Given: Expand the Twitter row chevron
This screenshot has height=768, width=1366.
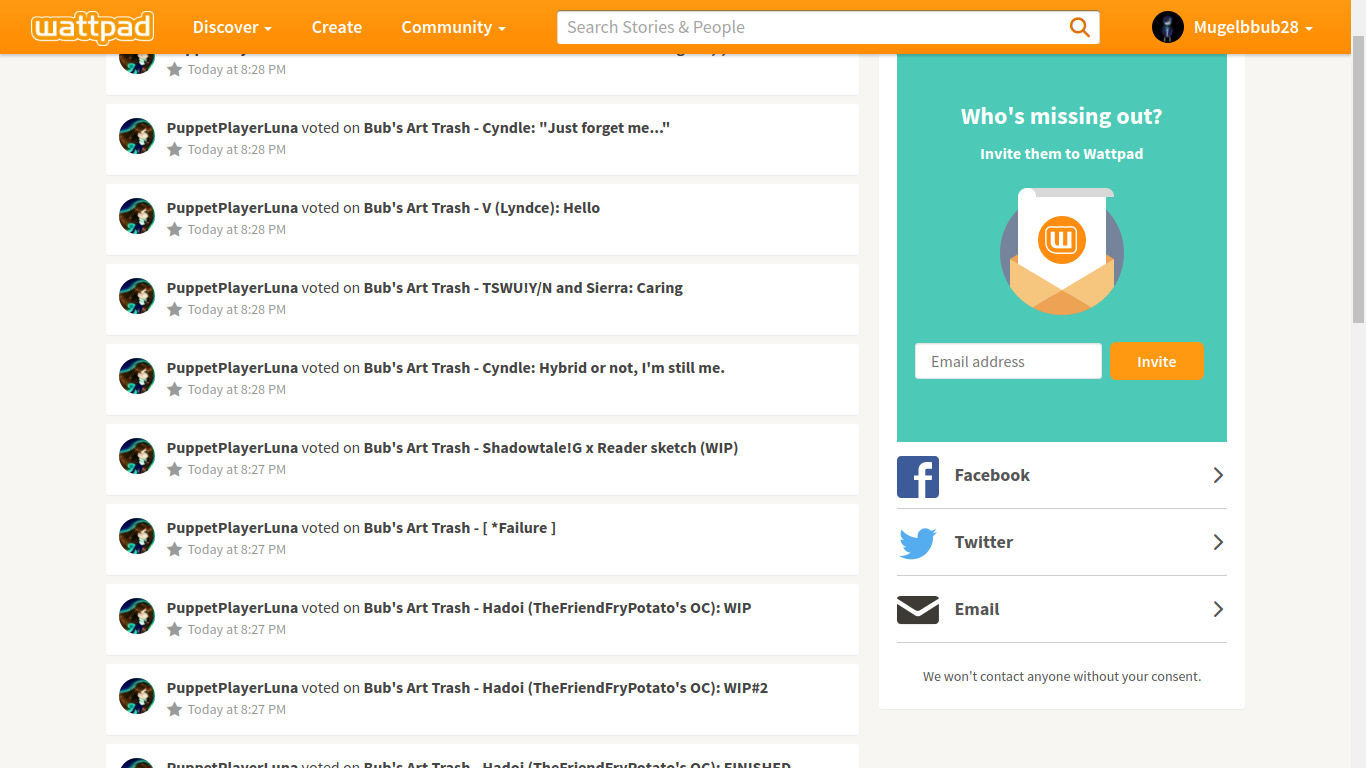Looking at the screenshot, I should click(x=1217, y=542).
